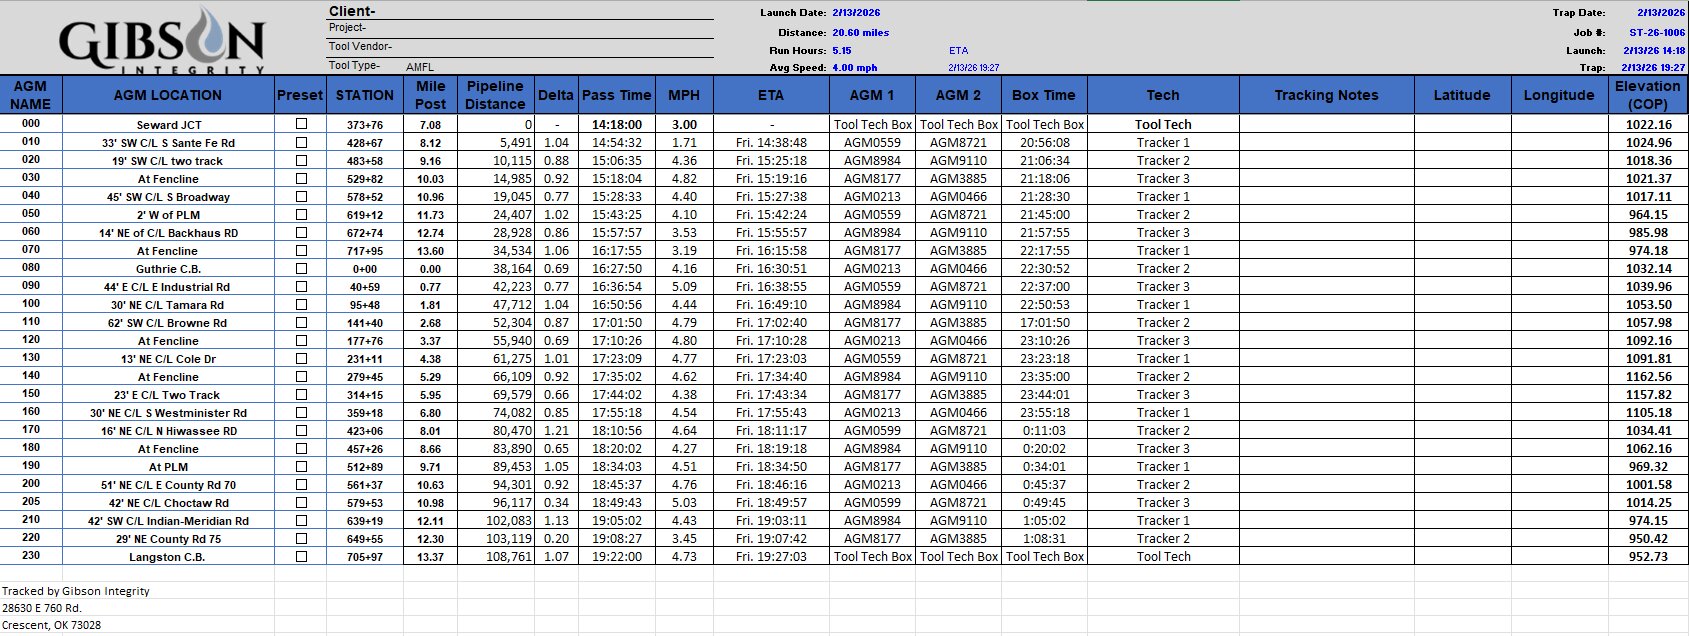
Task: Select the AGM LOCATION column header
Action: click(x=168, y=95)
